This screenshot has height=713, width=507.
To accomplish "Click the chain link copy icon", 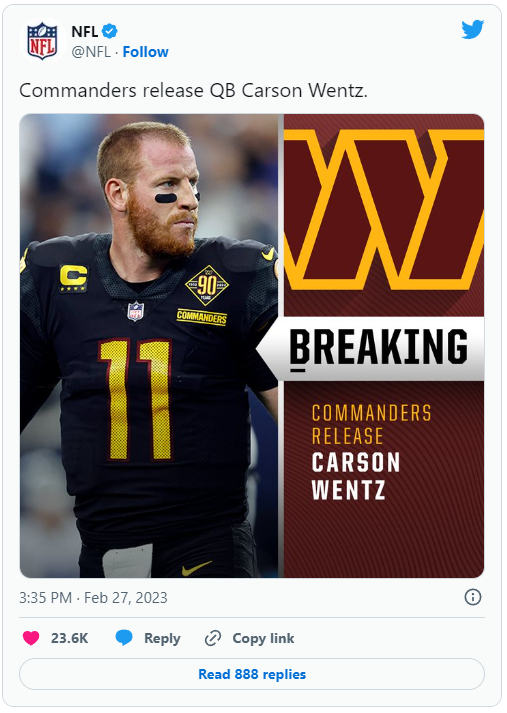I will point(213,638).
